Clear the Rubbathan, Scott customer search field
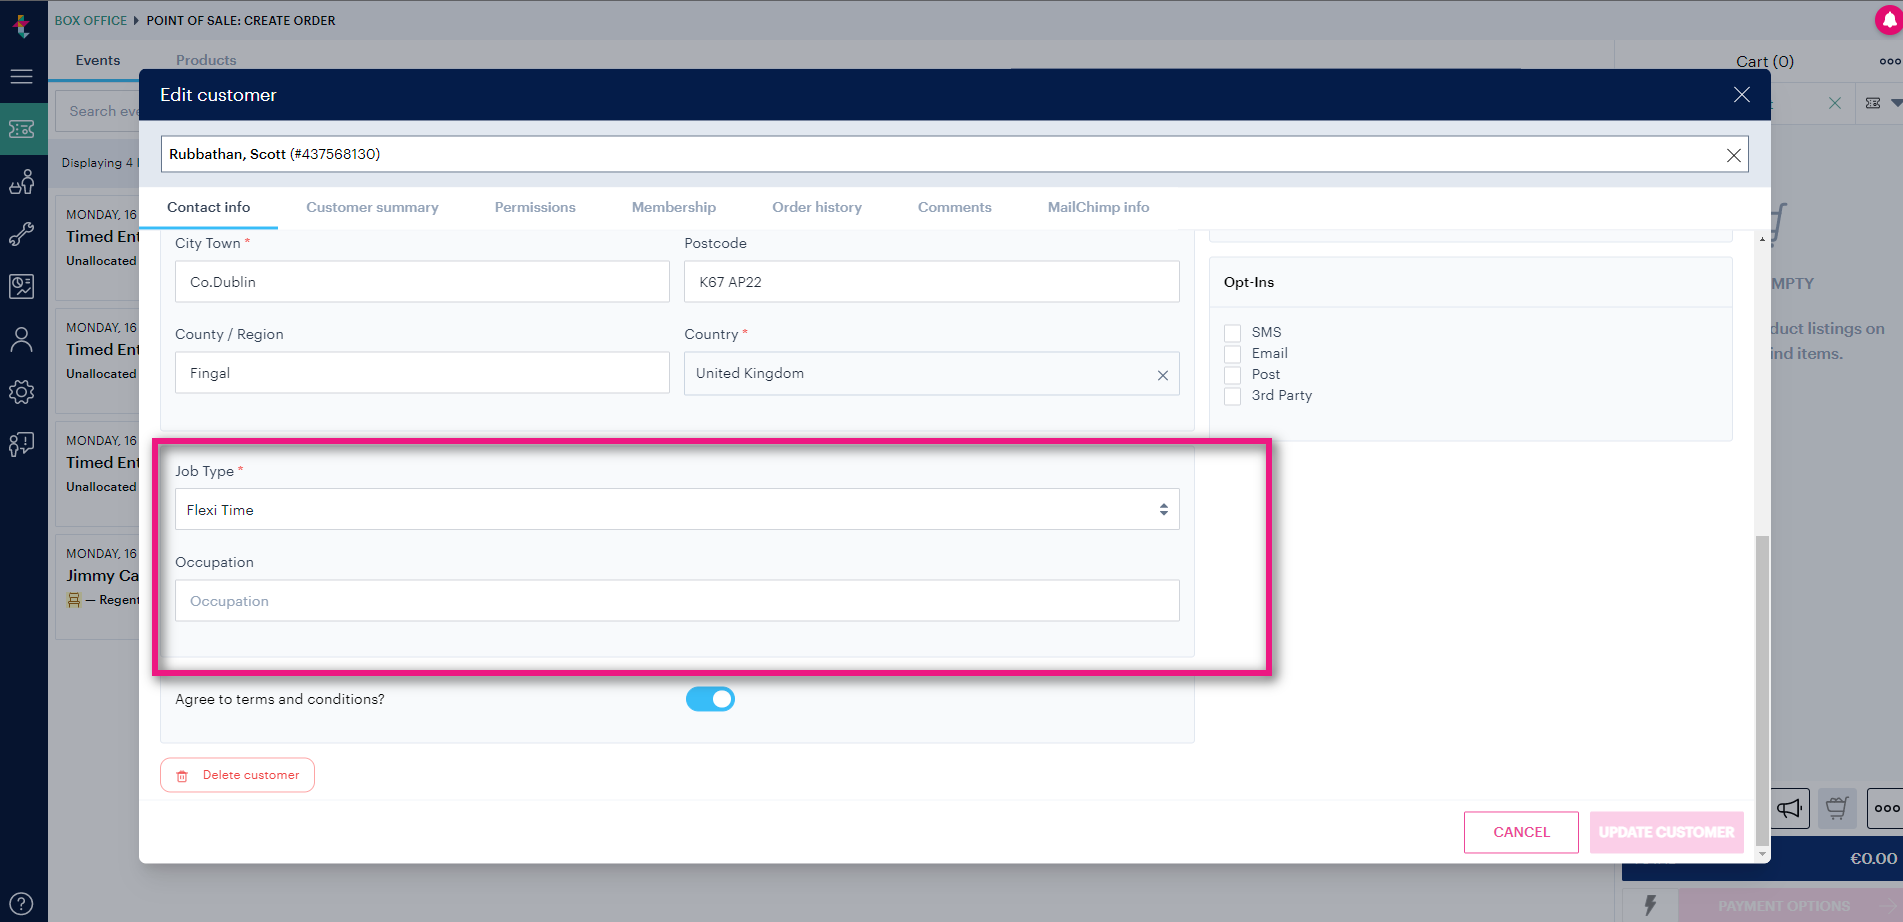The height and width of the screenshot is (922, 1903). coord(1734,155)
